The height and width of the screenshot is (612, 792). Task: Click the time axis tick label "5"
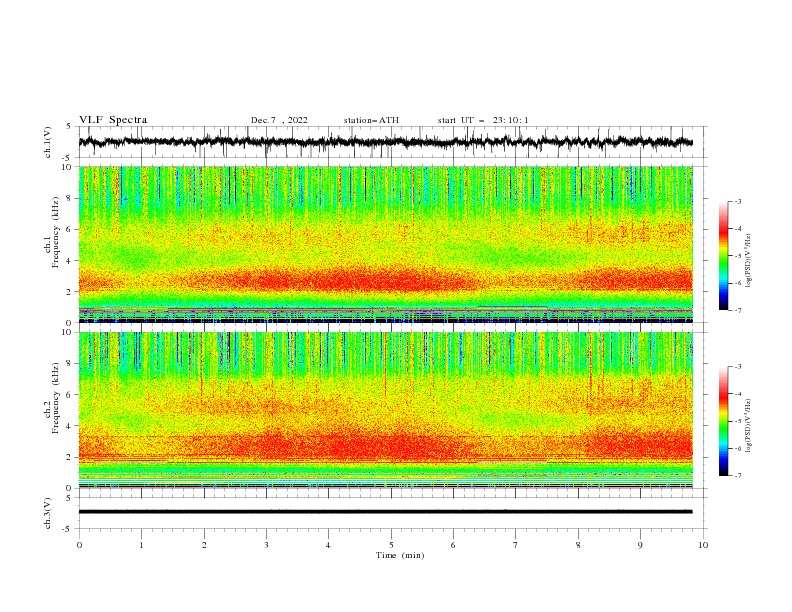[x=391, y=545]
